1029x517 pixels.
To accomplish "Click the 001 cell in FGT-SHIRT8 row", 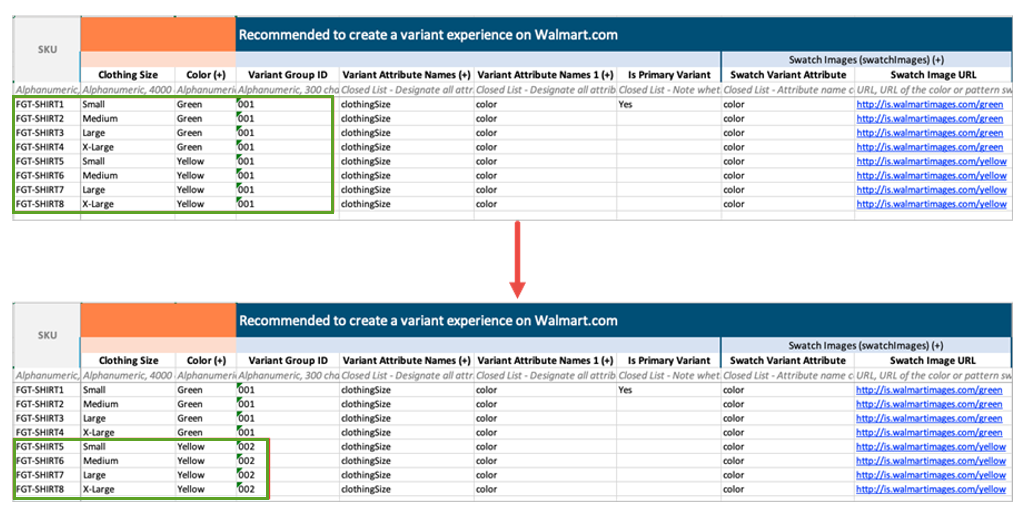I will 287,204.
